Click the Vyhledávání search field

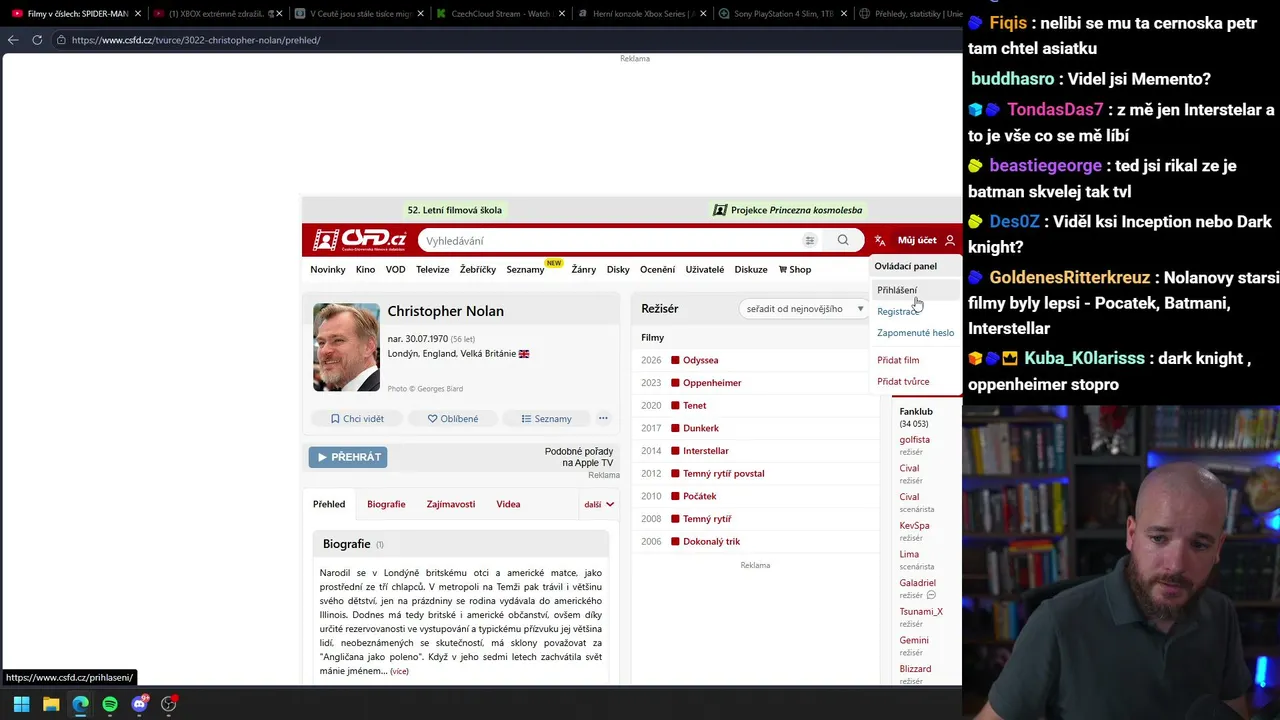(x=611, y=240)
